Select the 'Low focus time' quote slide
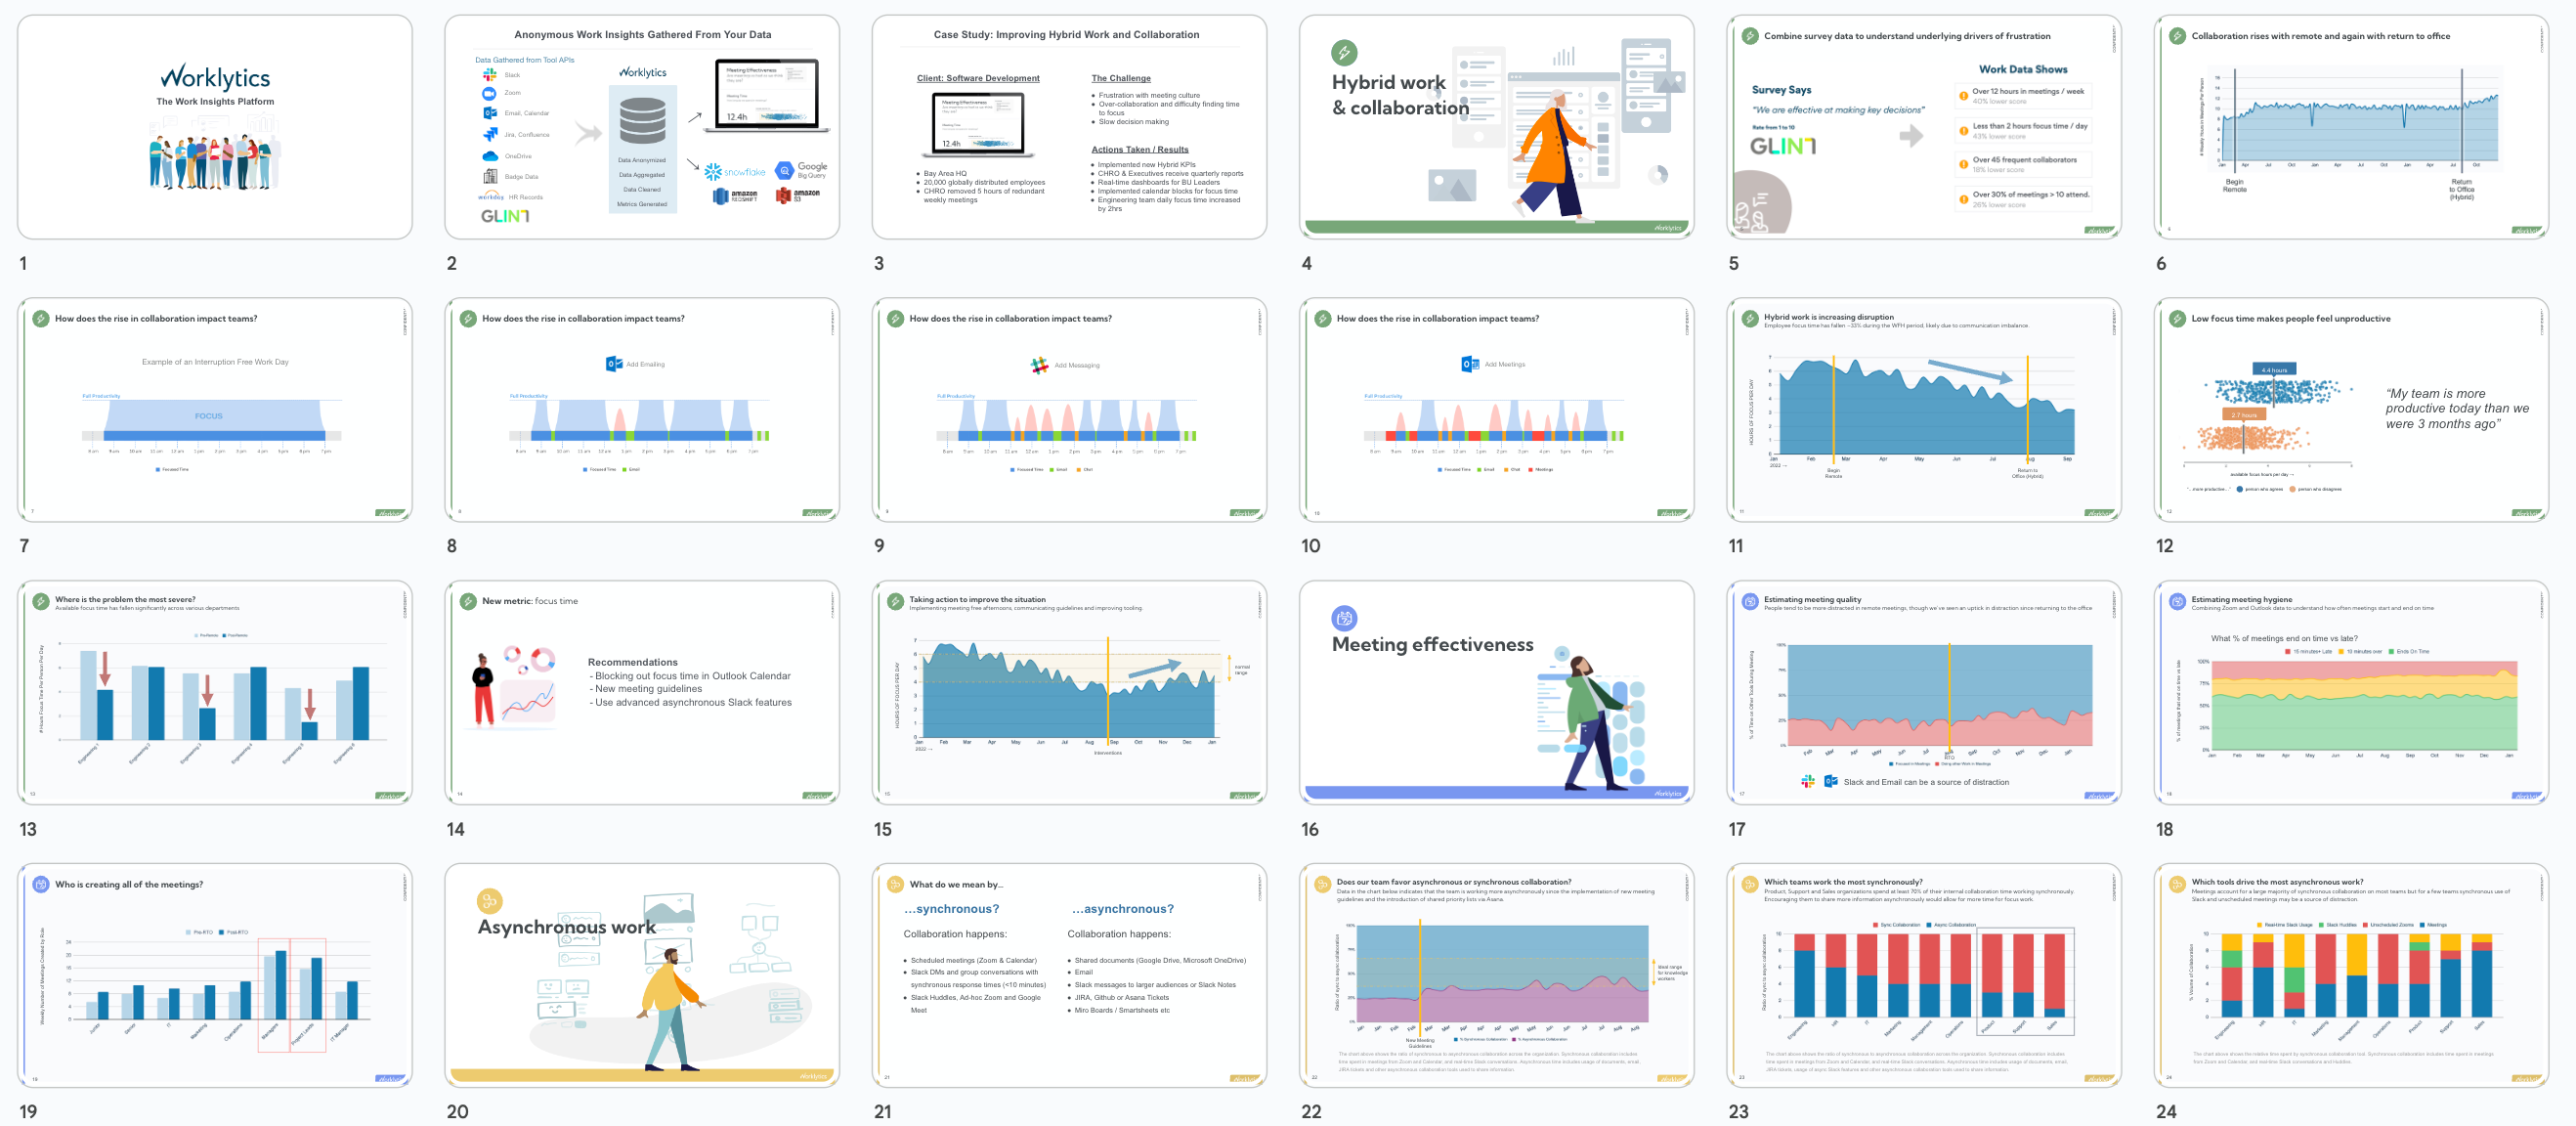This screenshot has height=1126, width=2576. pyautogui.click(x=2350, y=410)
